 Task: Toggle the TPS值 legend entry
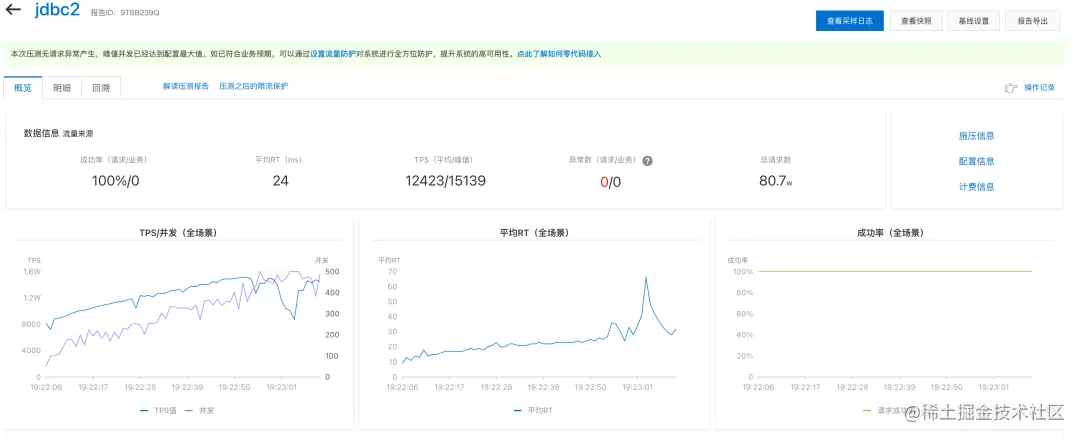pyautogui.click(x=158, y=410)
